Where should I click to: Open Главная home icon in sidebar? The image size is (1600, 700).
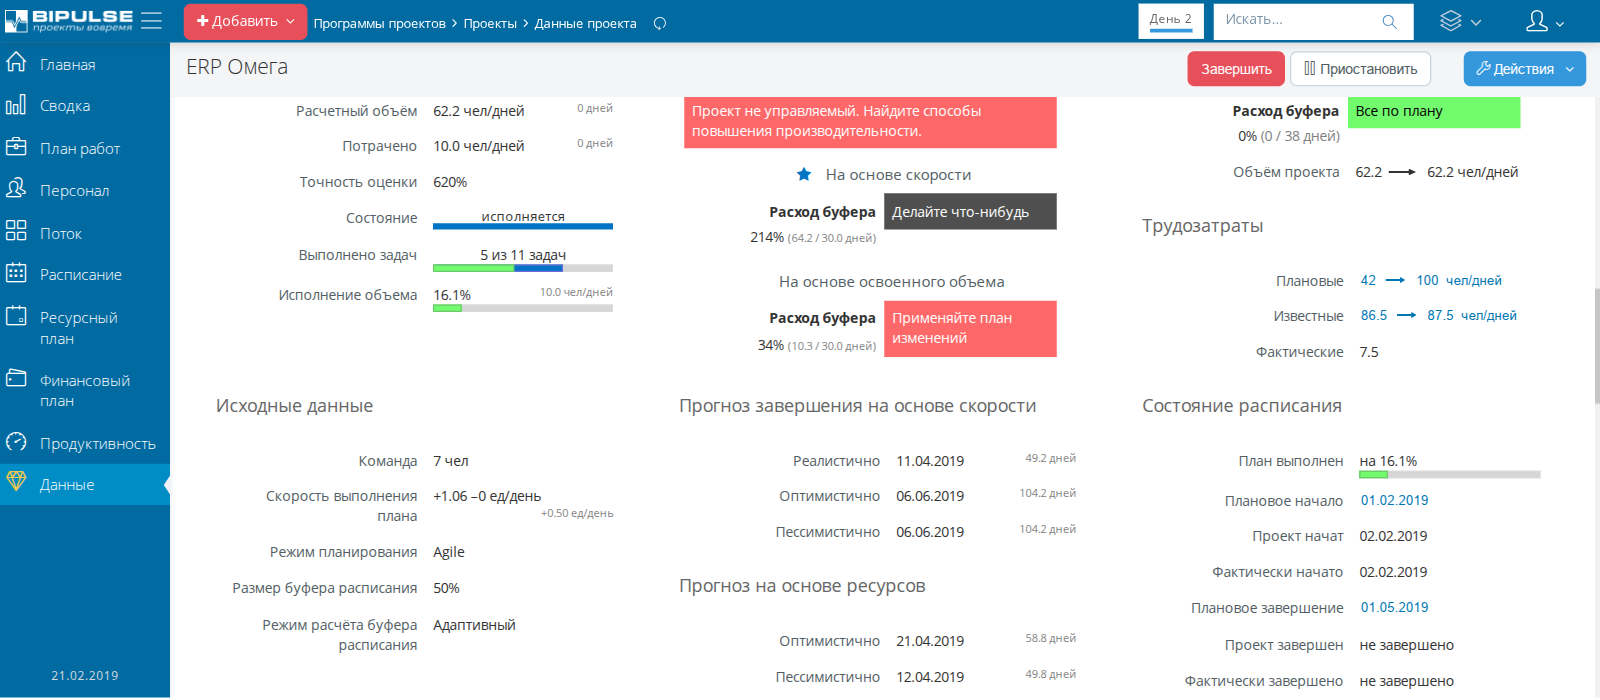(x=16, y=63)
